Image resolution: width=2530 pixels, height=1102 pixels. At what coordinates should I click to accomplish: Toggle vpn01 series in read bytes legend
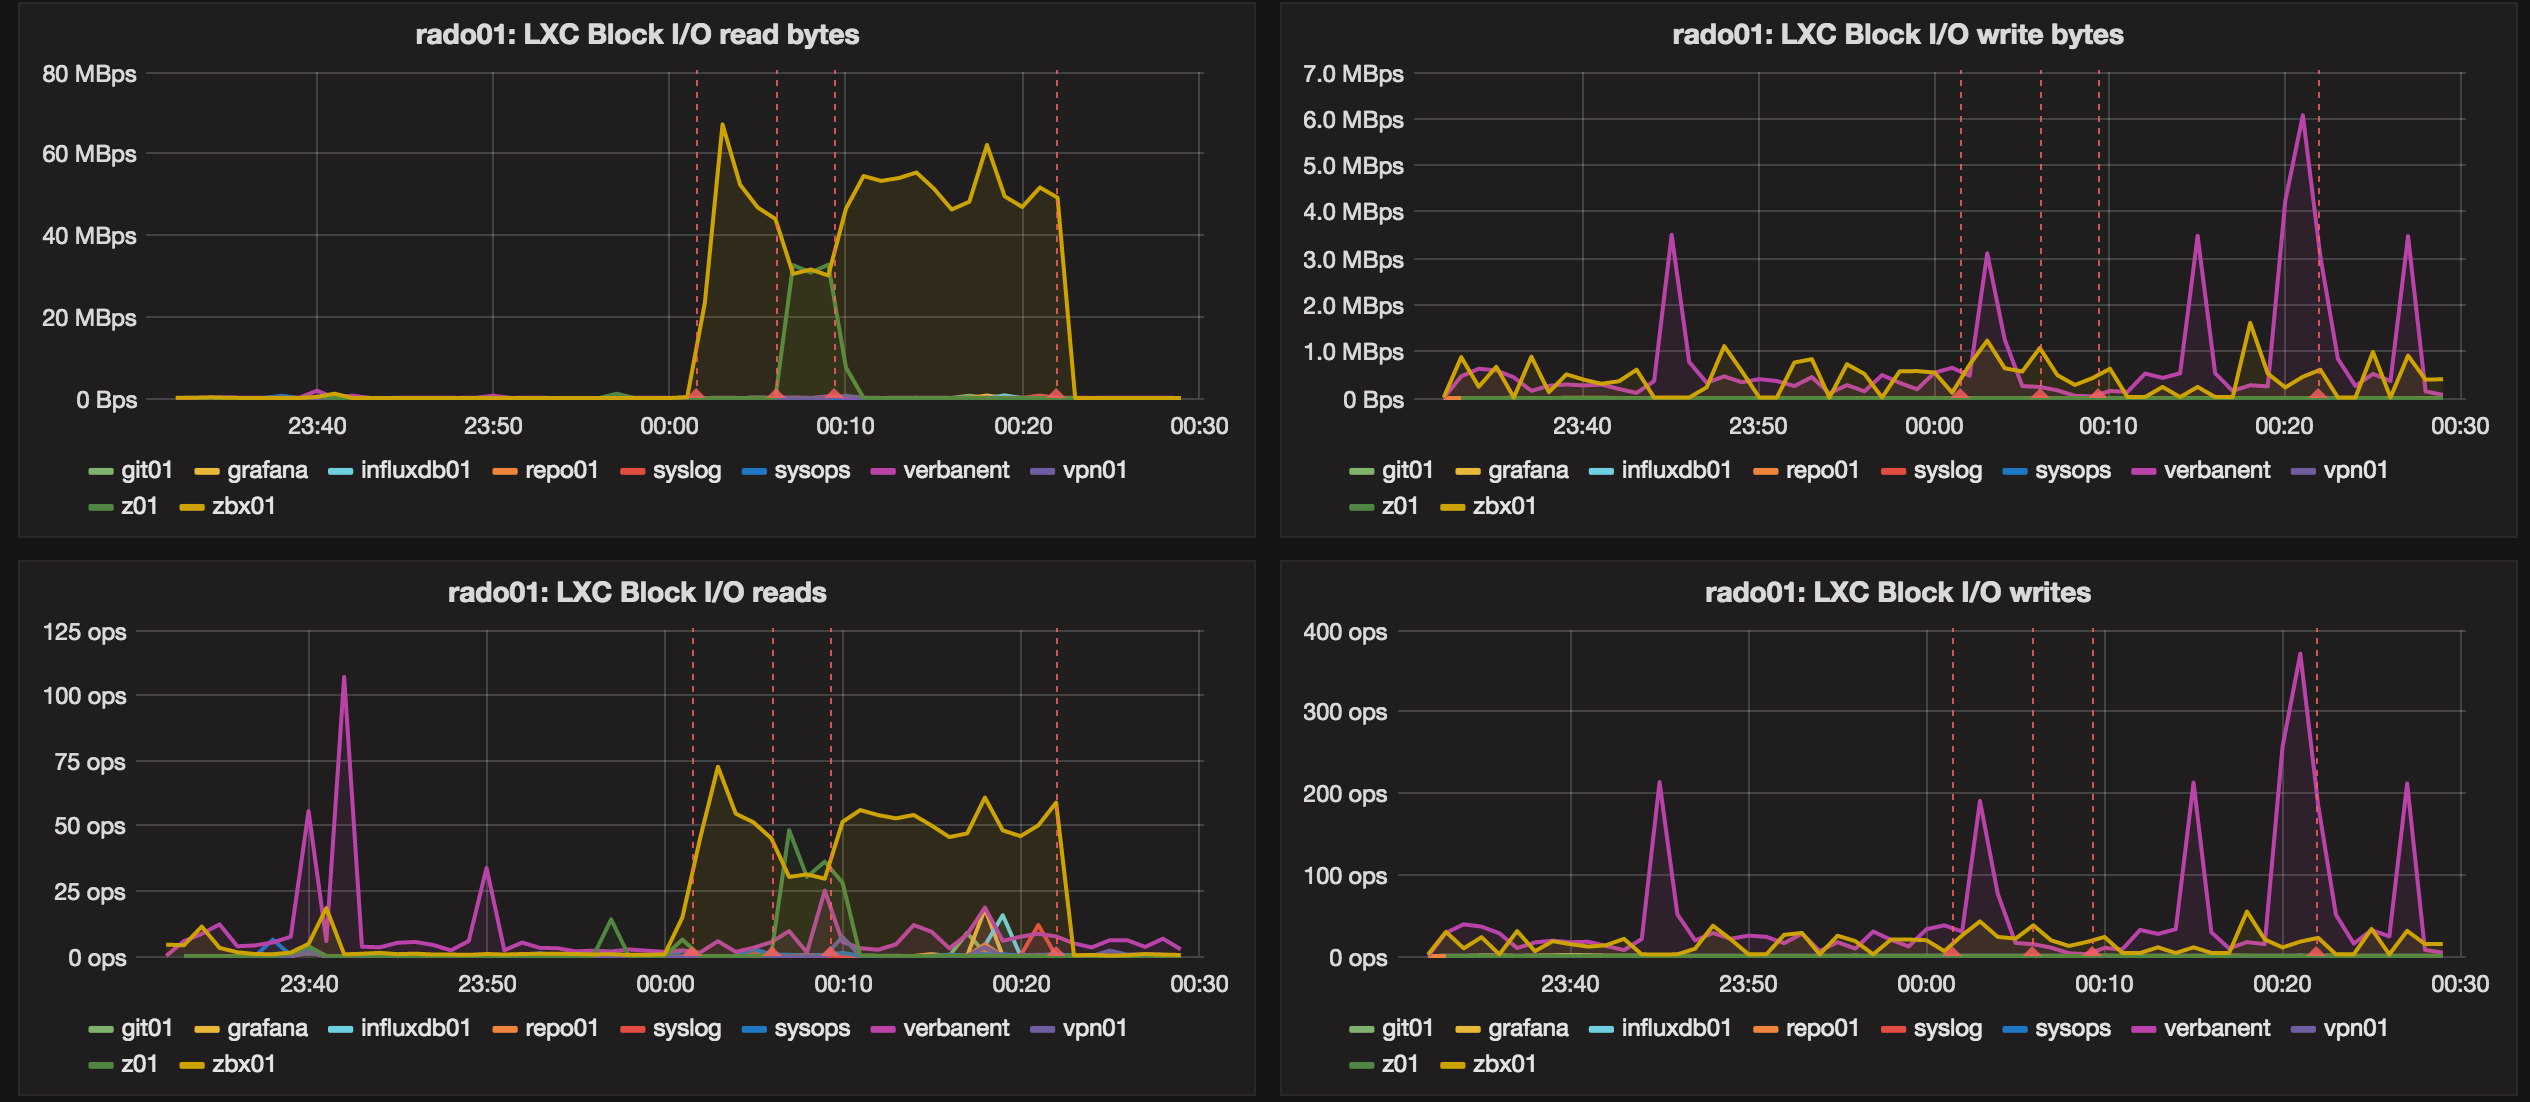point(1094,470)
